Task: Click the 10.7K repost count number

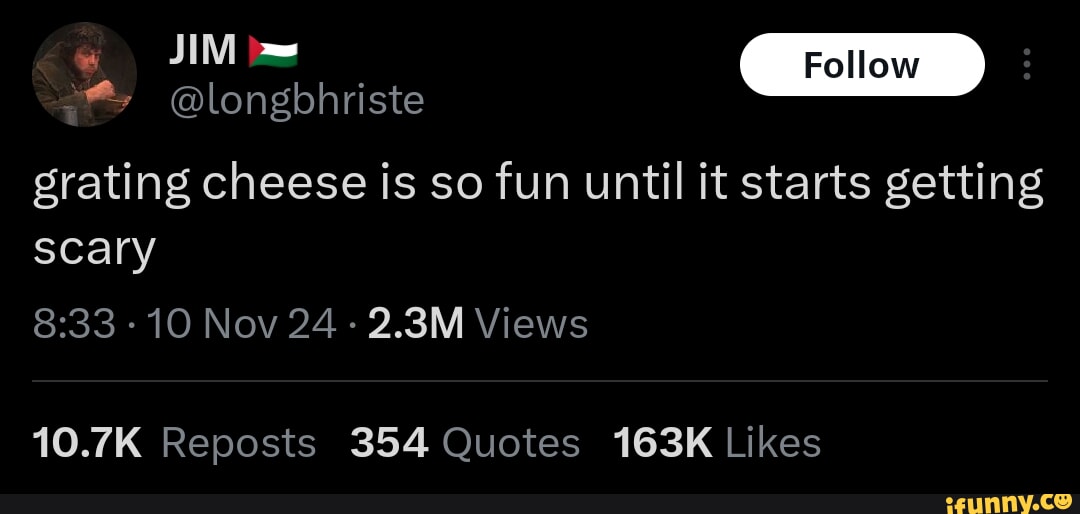Action: [89, 442]
